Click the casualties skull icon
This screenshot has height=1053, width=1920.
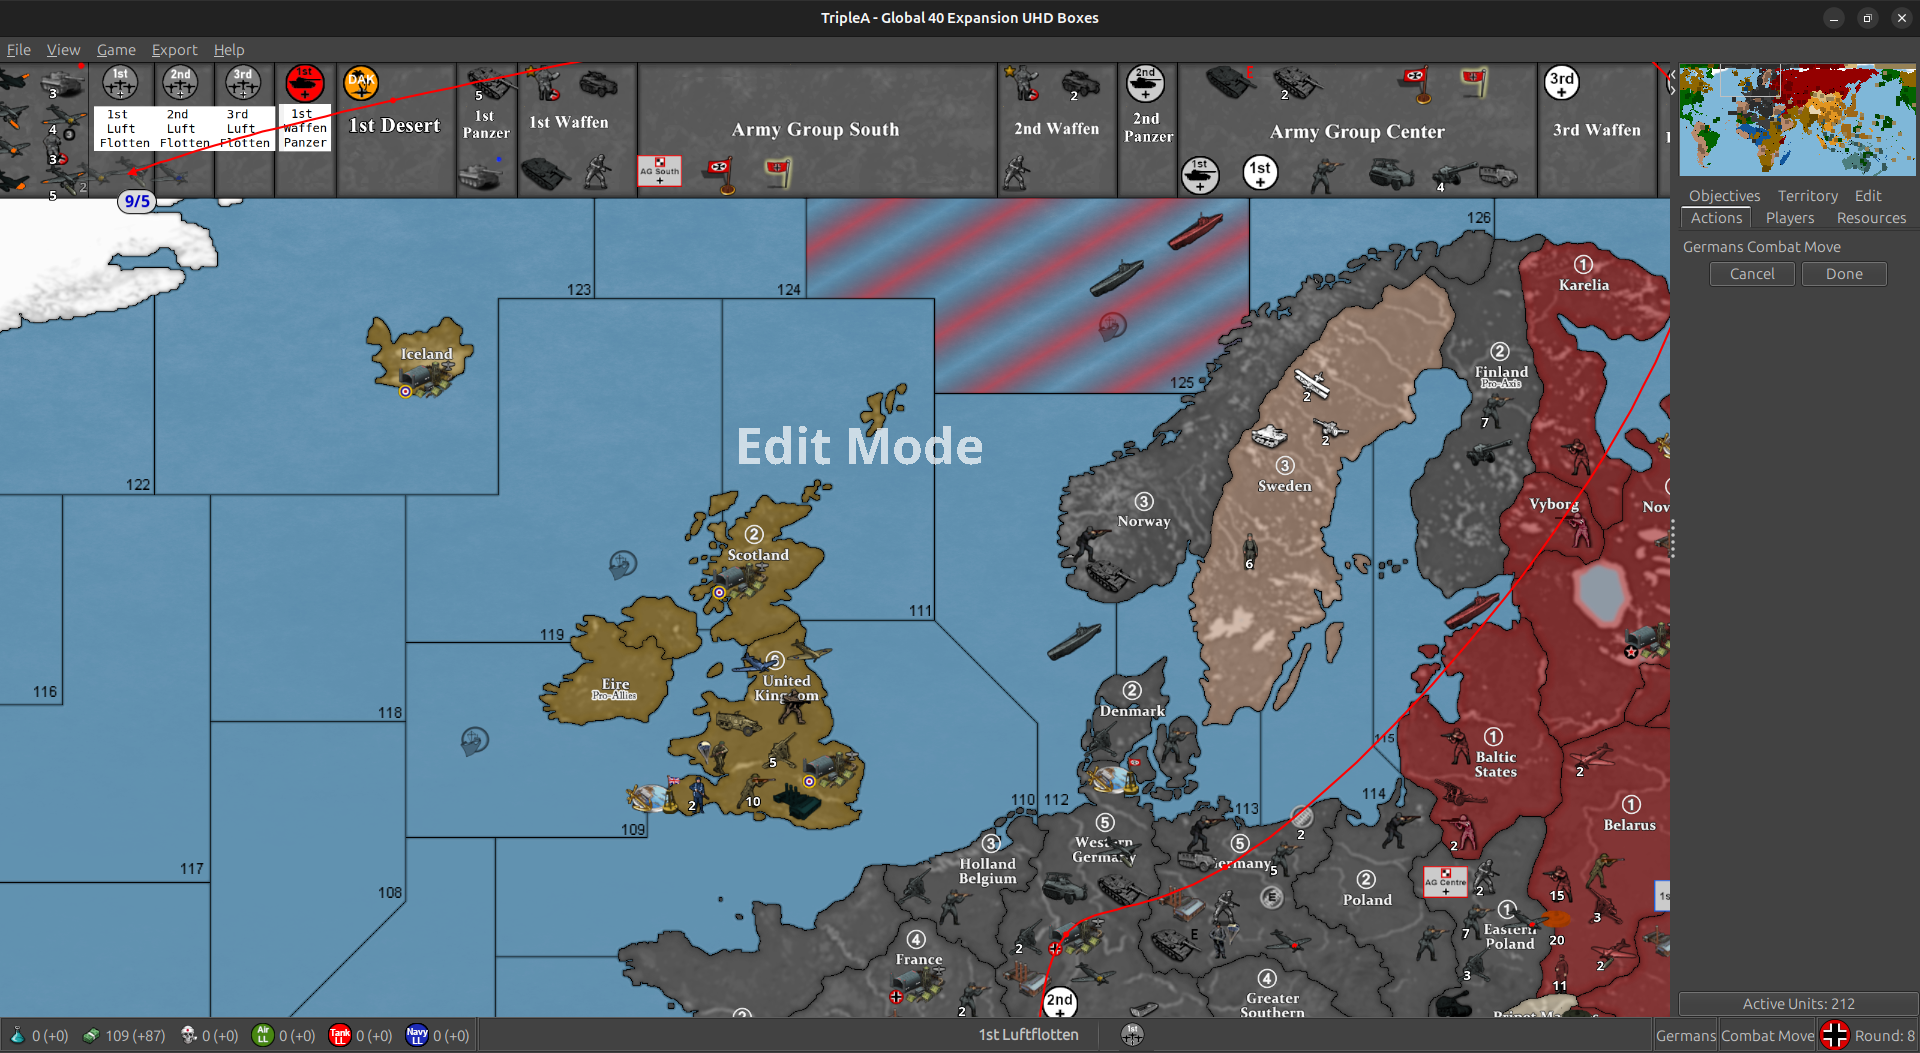pos(187,1035)
